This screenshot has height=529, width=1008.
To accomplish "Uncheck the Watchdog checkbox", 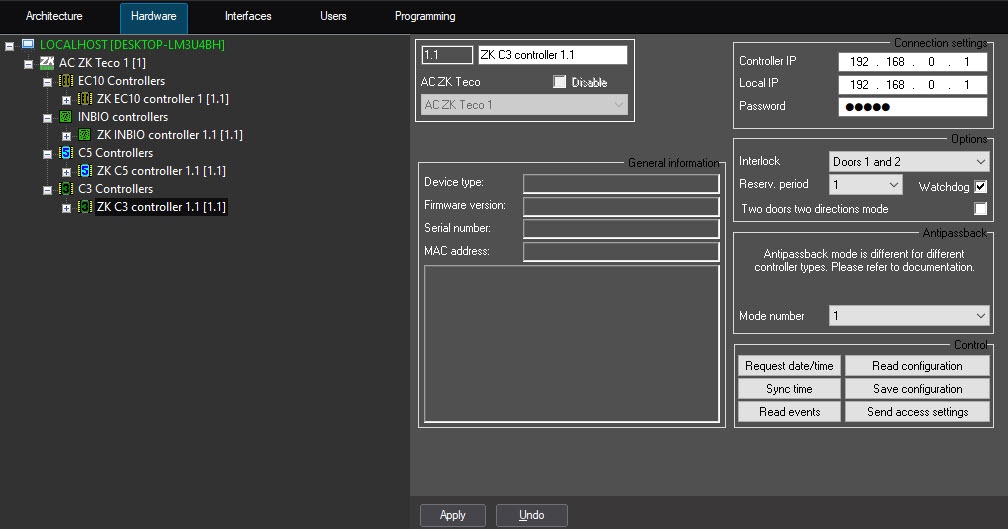I will 980,186.
